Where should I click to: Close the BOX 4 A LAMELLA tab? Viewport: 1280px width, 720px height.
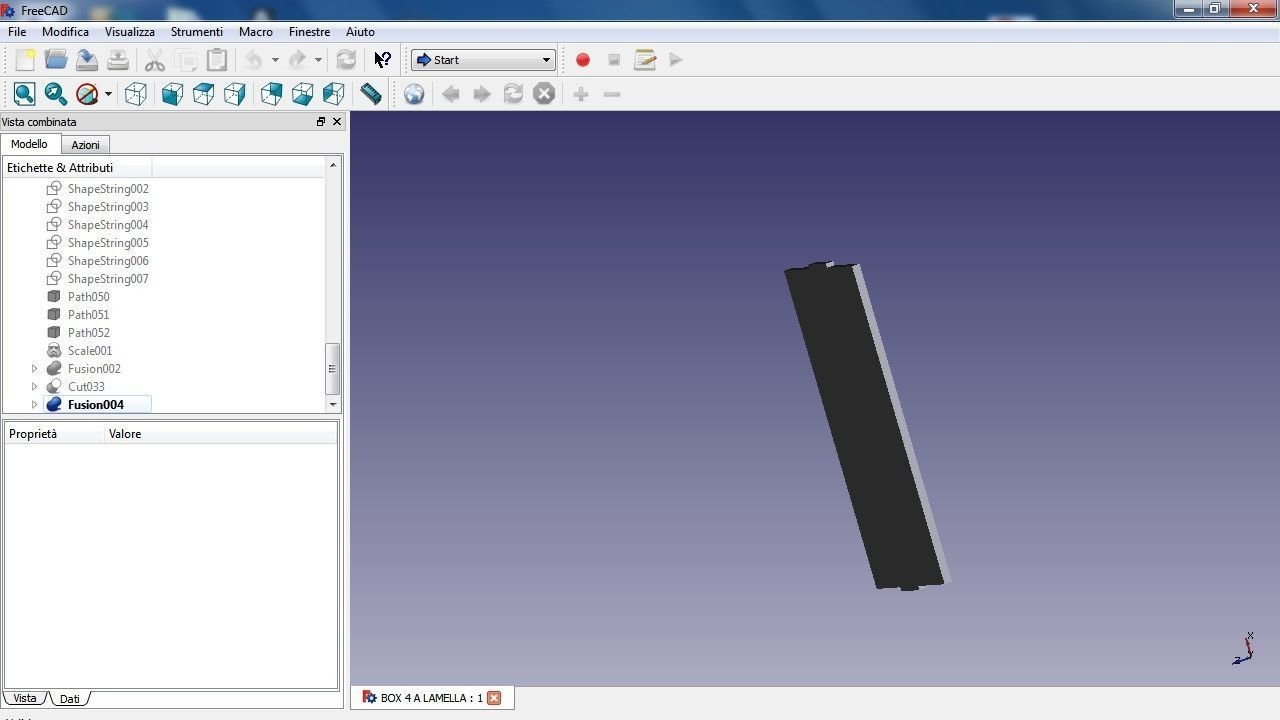point(494,698)
